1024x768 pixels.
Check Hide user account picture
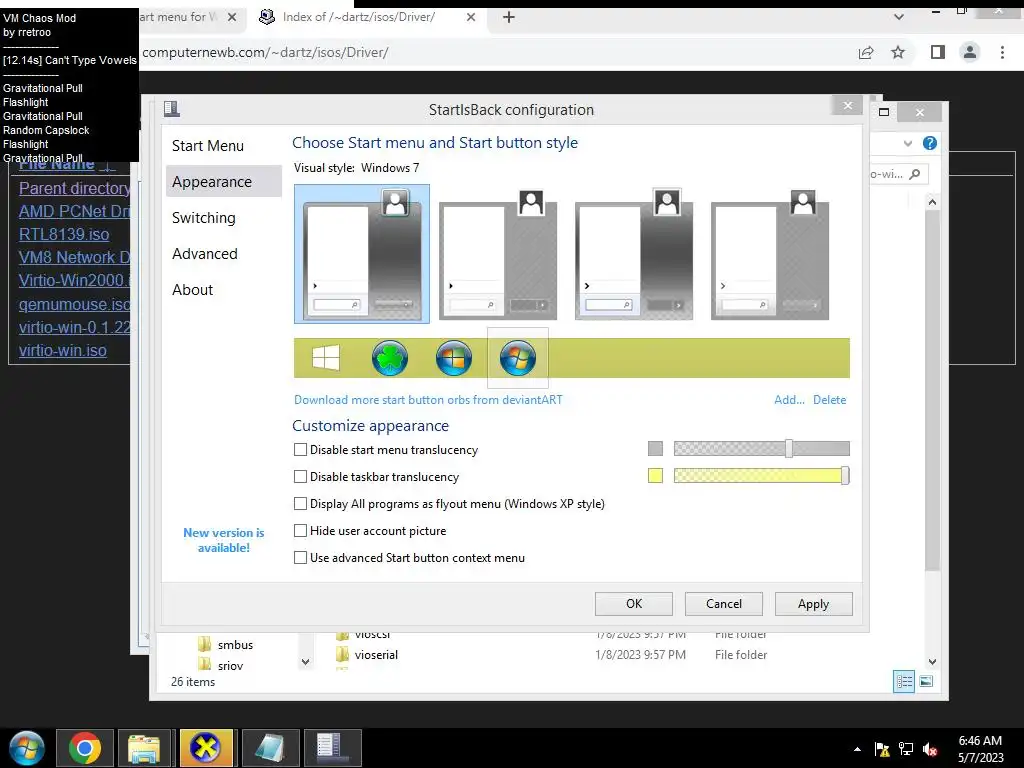pos(300,530)
